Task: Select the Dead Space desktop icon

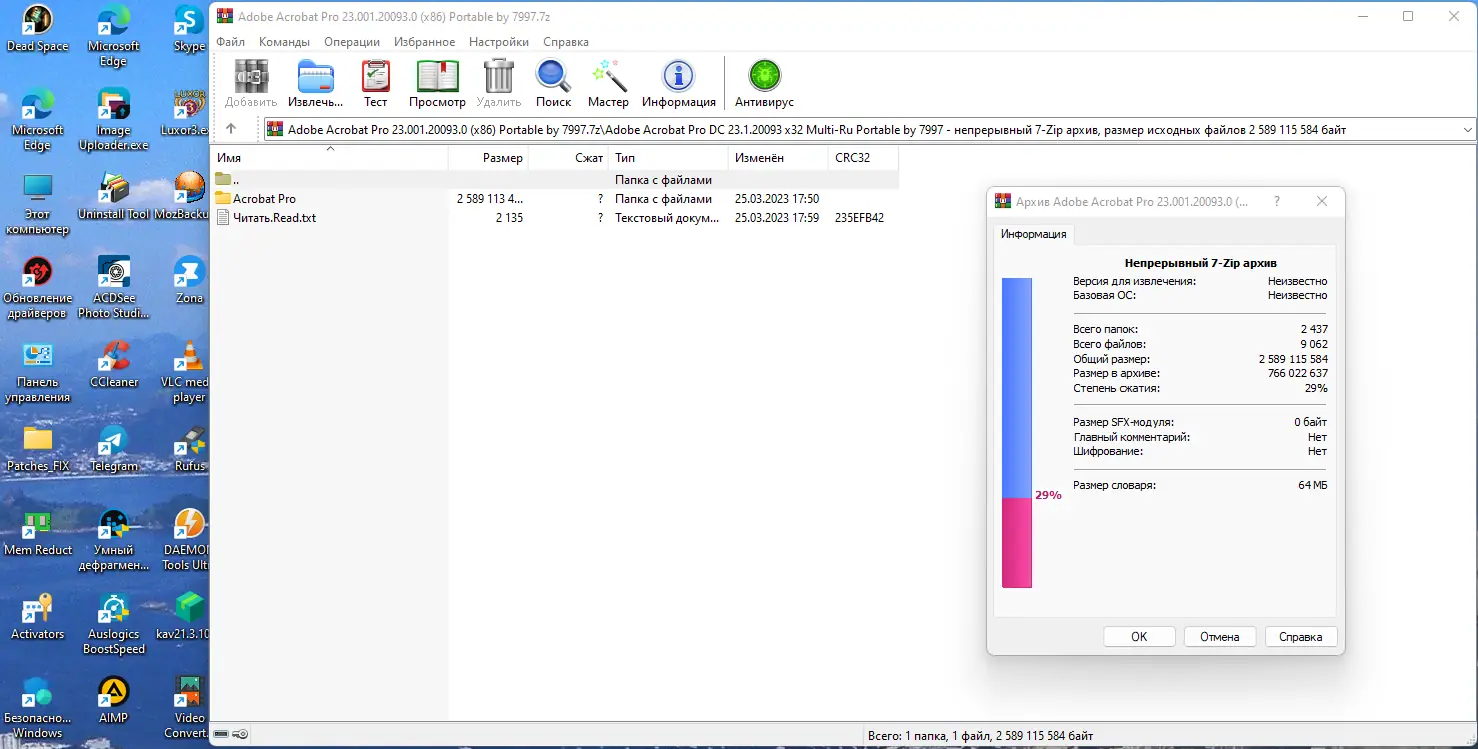Action: point(37,29)
